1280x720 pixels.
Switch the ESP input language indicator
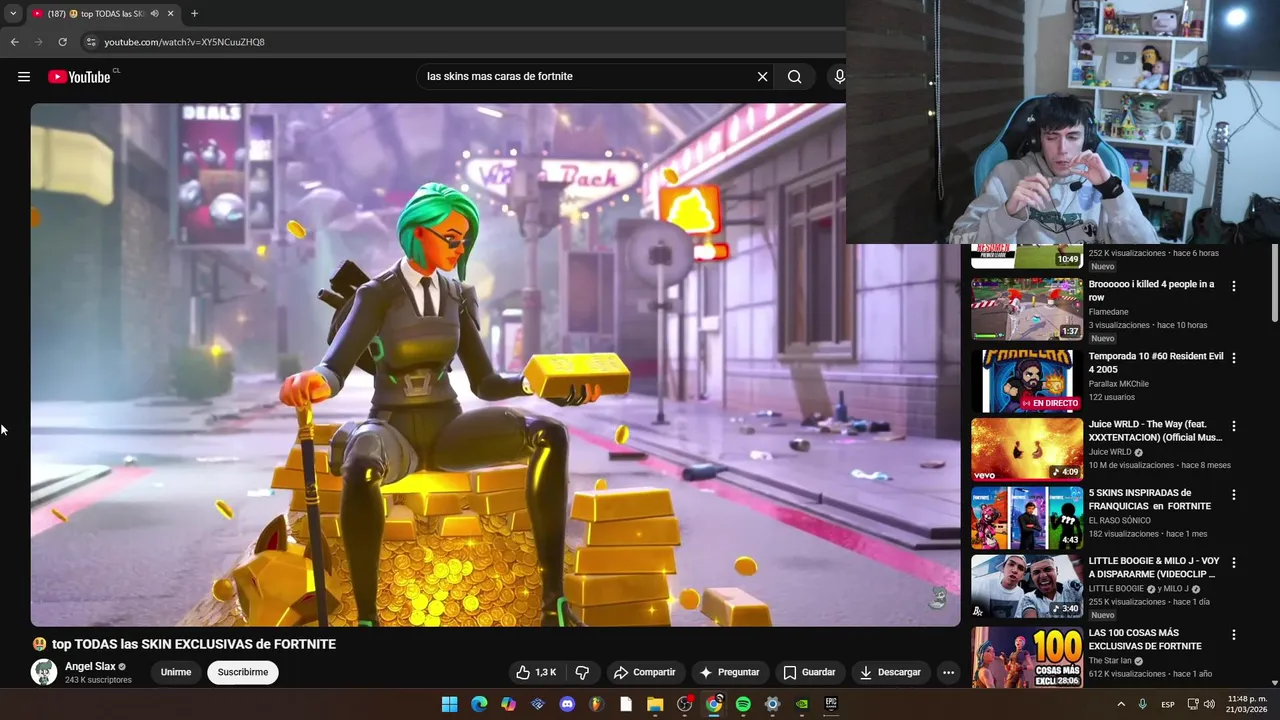[x=1168, y=704]
